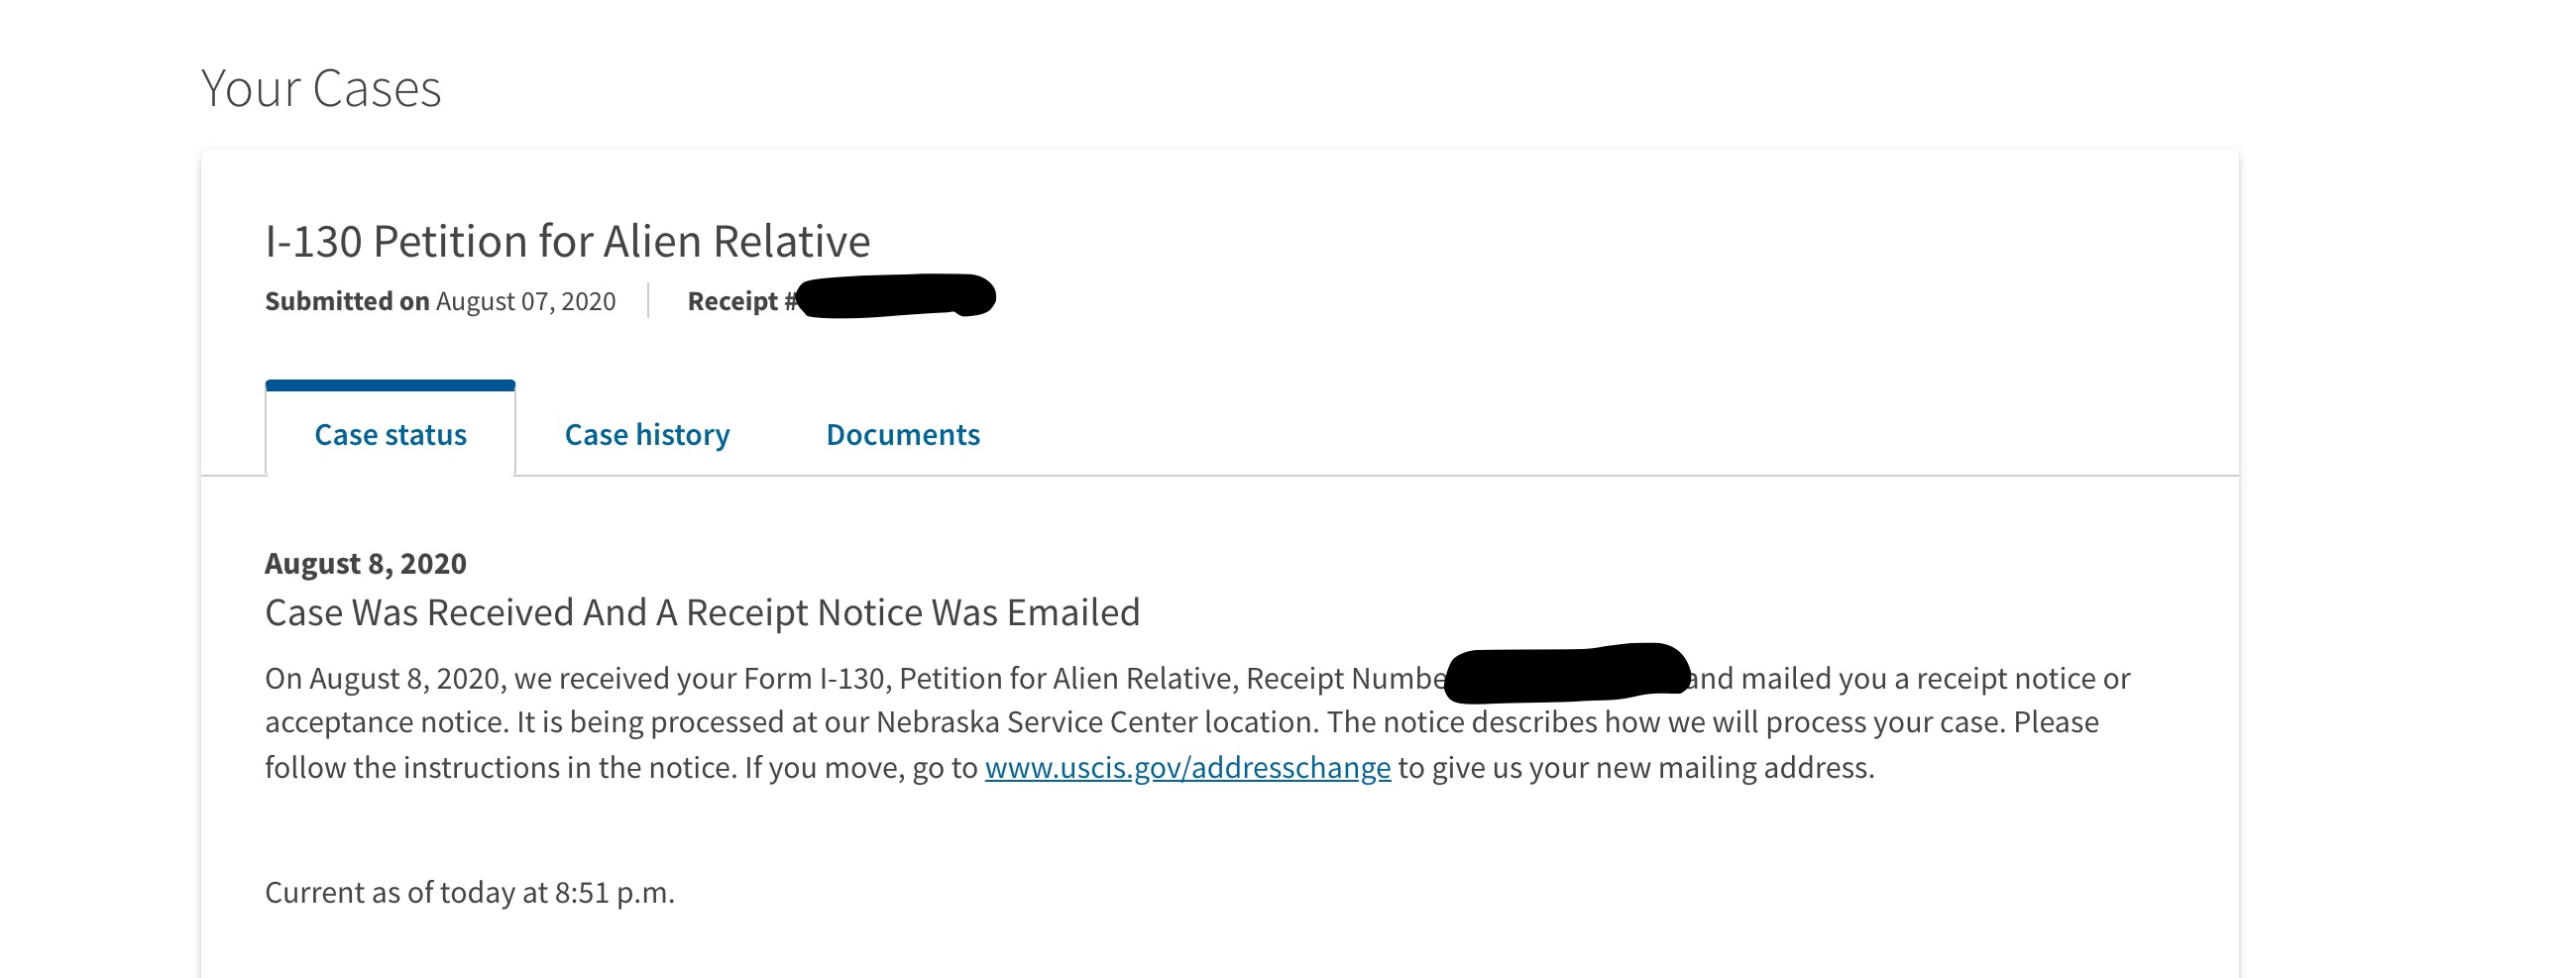Click the I-130 Petition for Alien Relative title
The image size is (2576, 978).
(567, 241)
